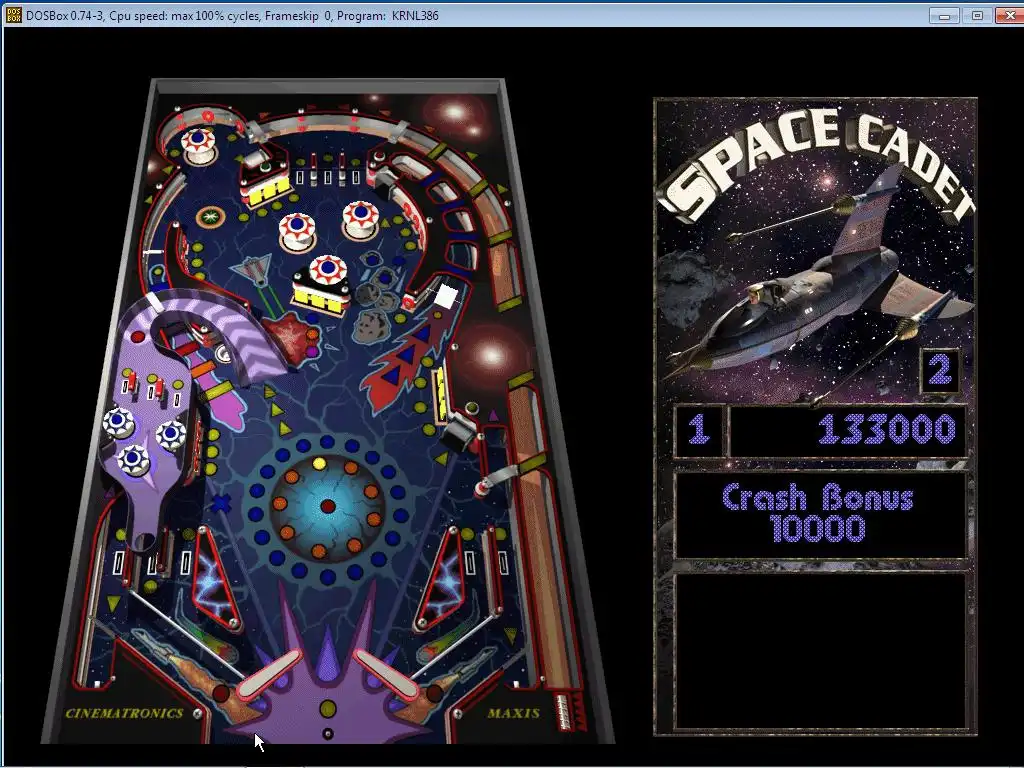Restore down the DOSBox window

(977, 15)
